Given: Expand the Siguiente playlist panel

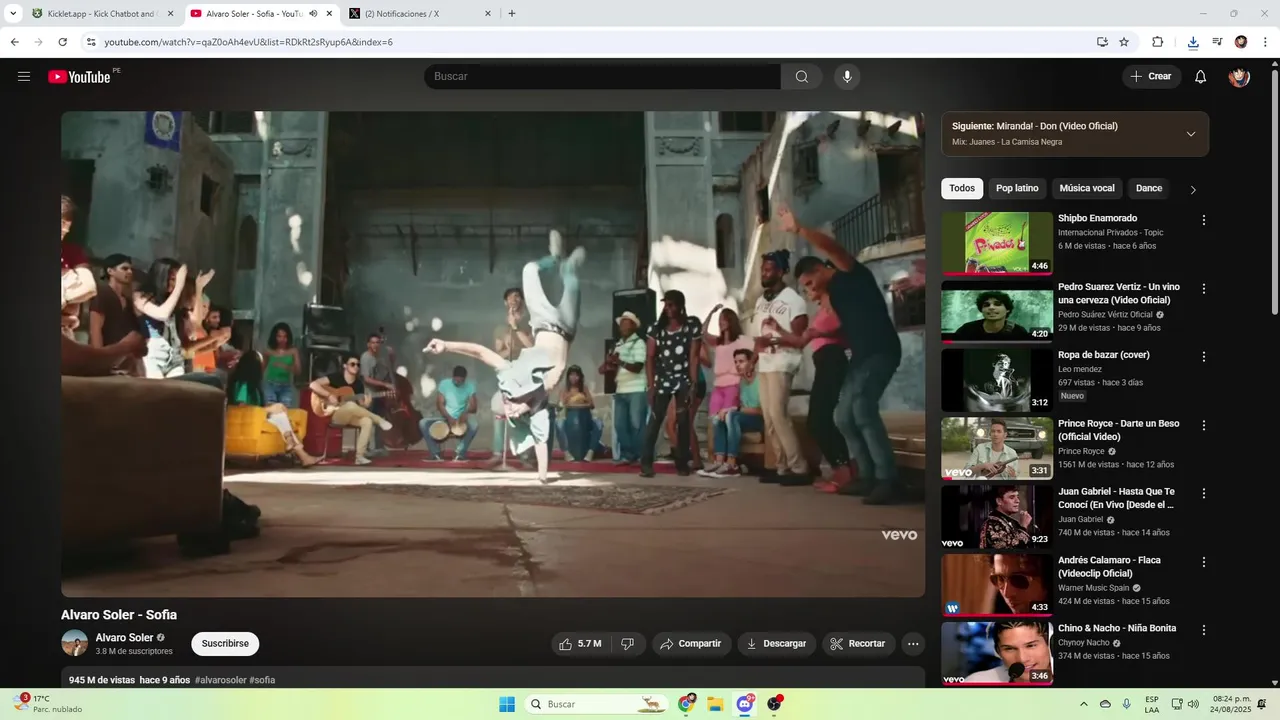Looking at the screenshot, I should tap(1191, 134).
